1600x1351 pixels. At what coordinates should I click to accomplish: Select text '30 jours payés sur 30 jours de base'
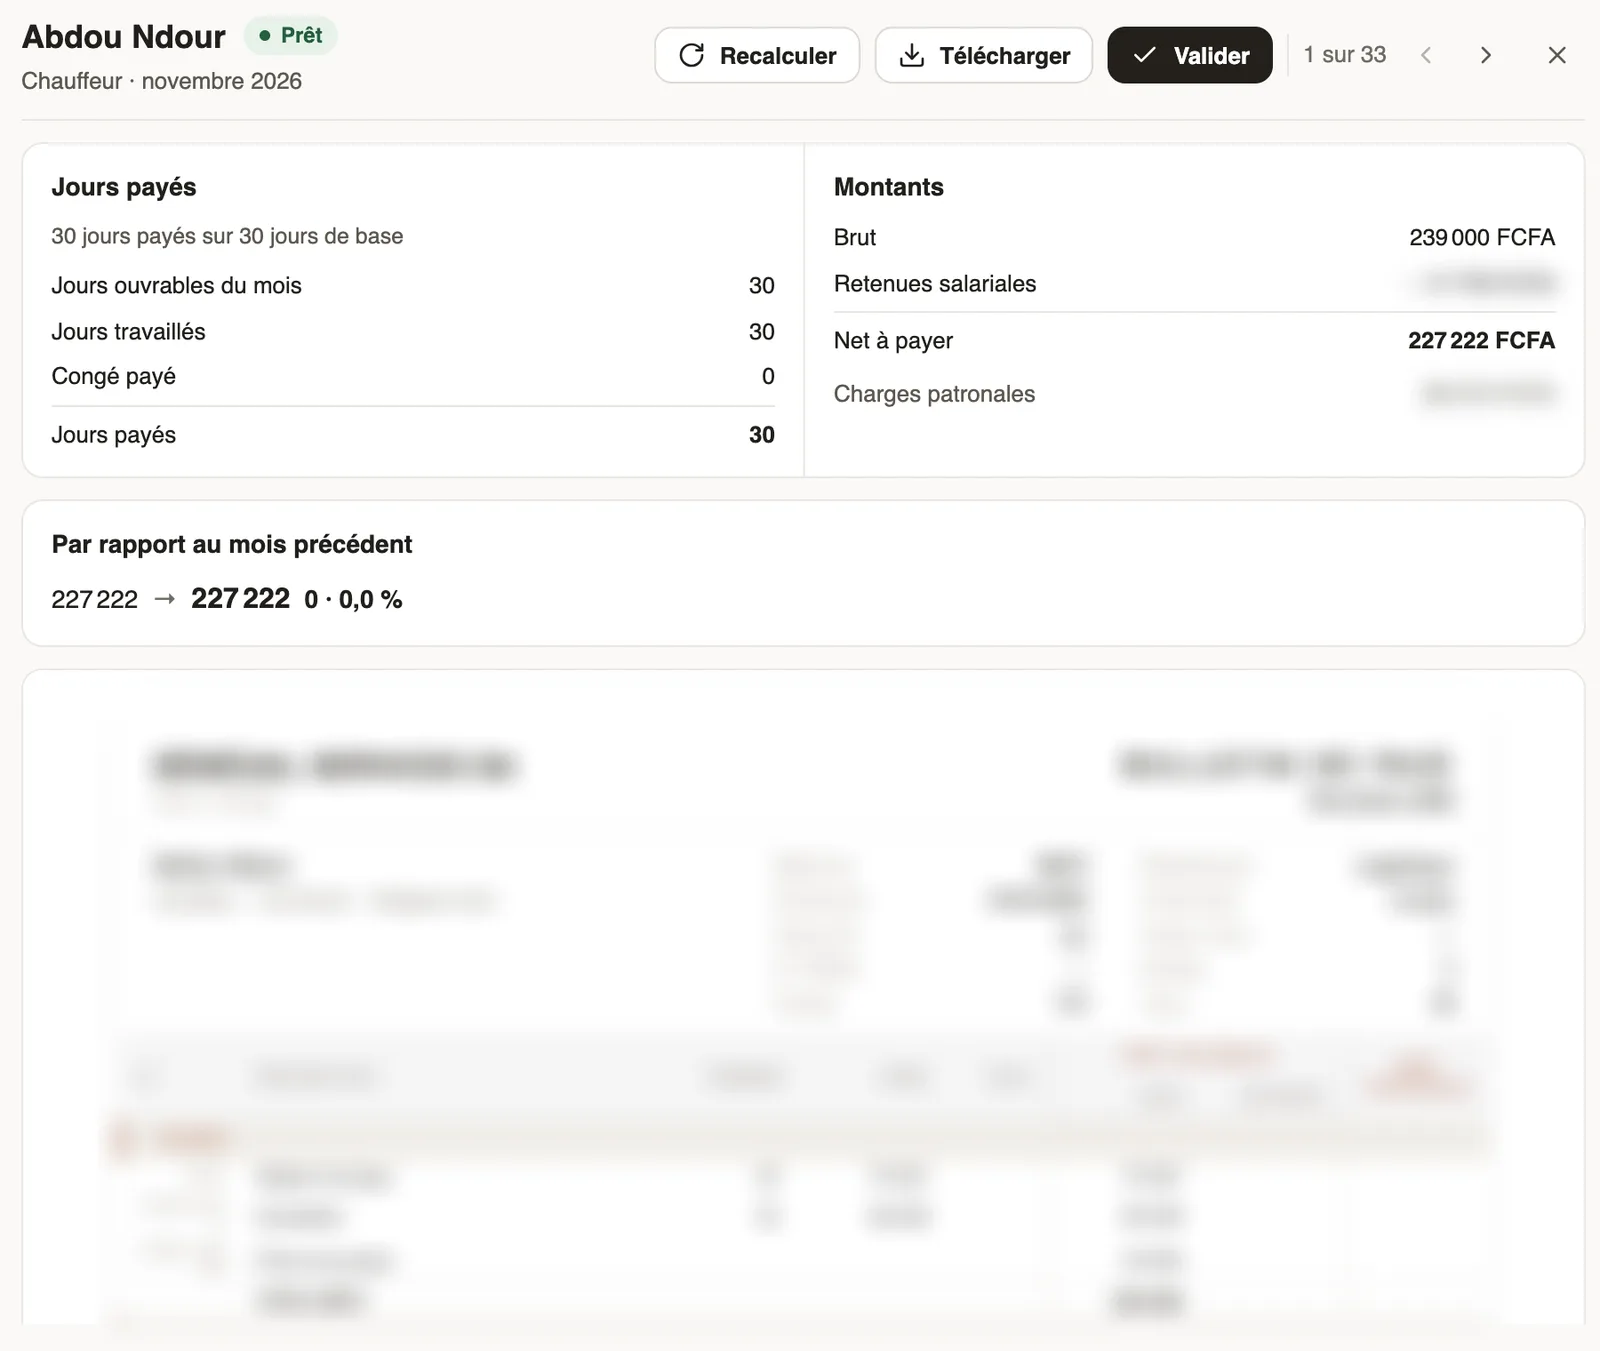[x=228, y=236]
